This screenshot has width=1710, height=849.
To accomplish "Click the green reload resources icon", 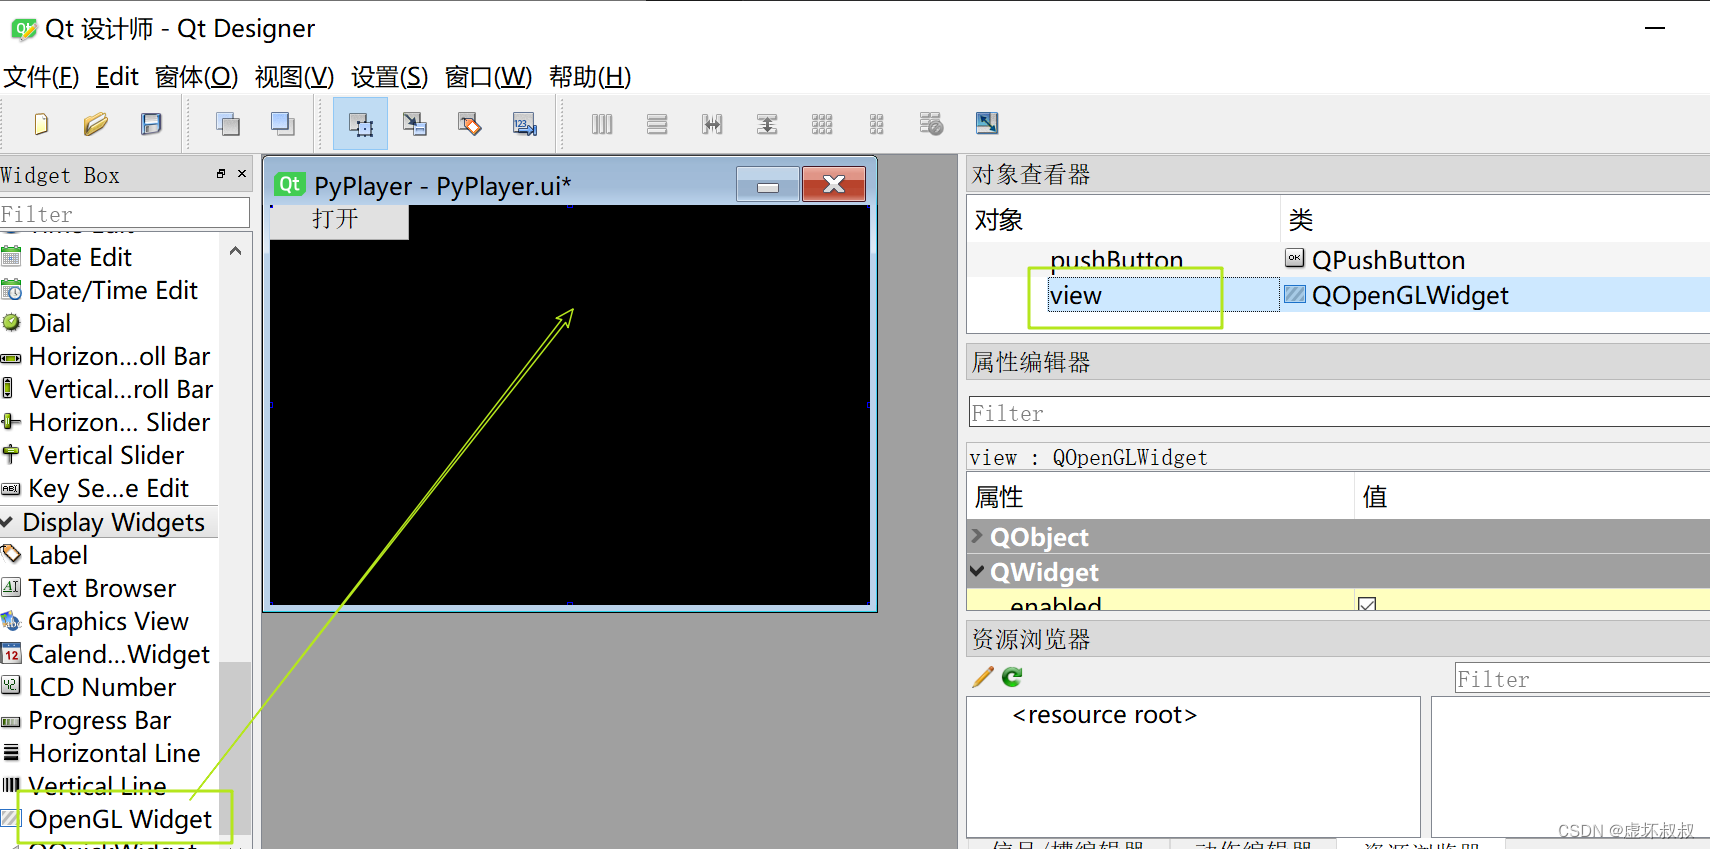I will (x=1012, y=677).
